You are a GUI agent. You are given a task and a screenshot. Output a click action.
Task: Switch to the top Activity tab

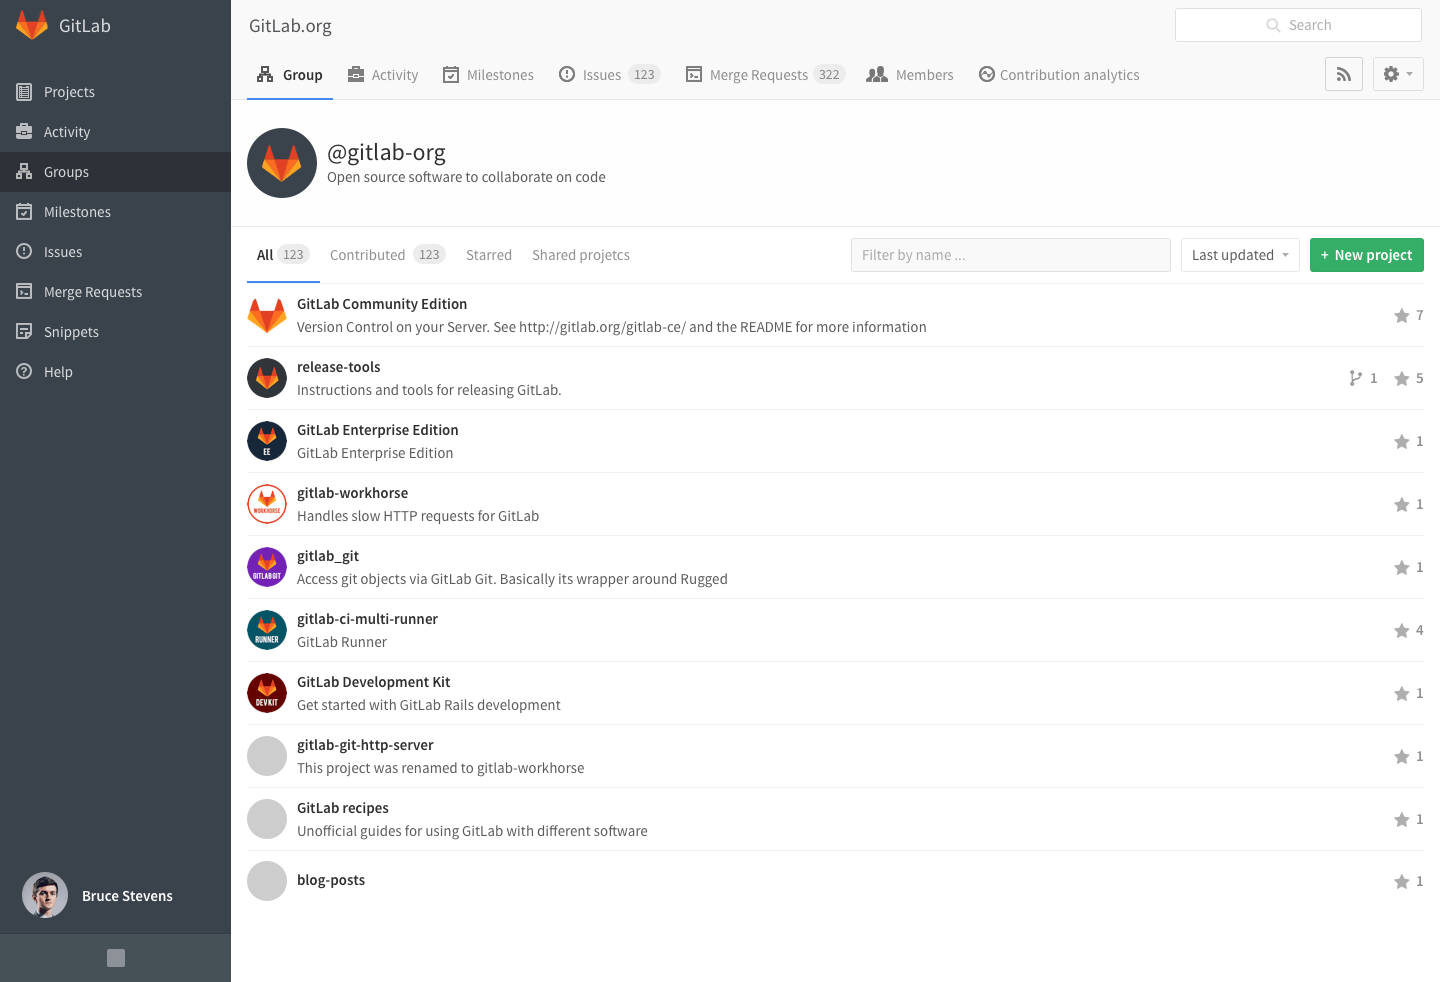point(383,75)
